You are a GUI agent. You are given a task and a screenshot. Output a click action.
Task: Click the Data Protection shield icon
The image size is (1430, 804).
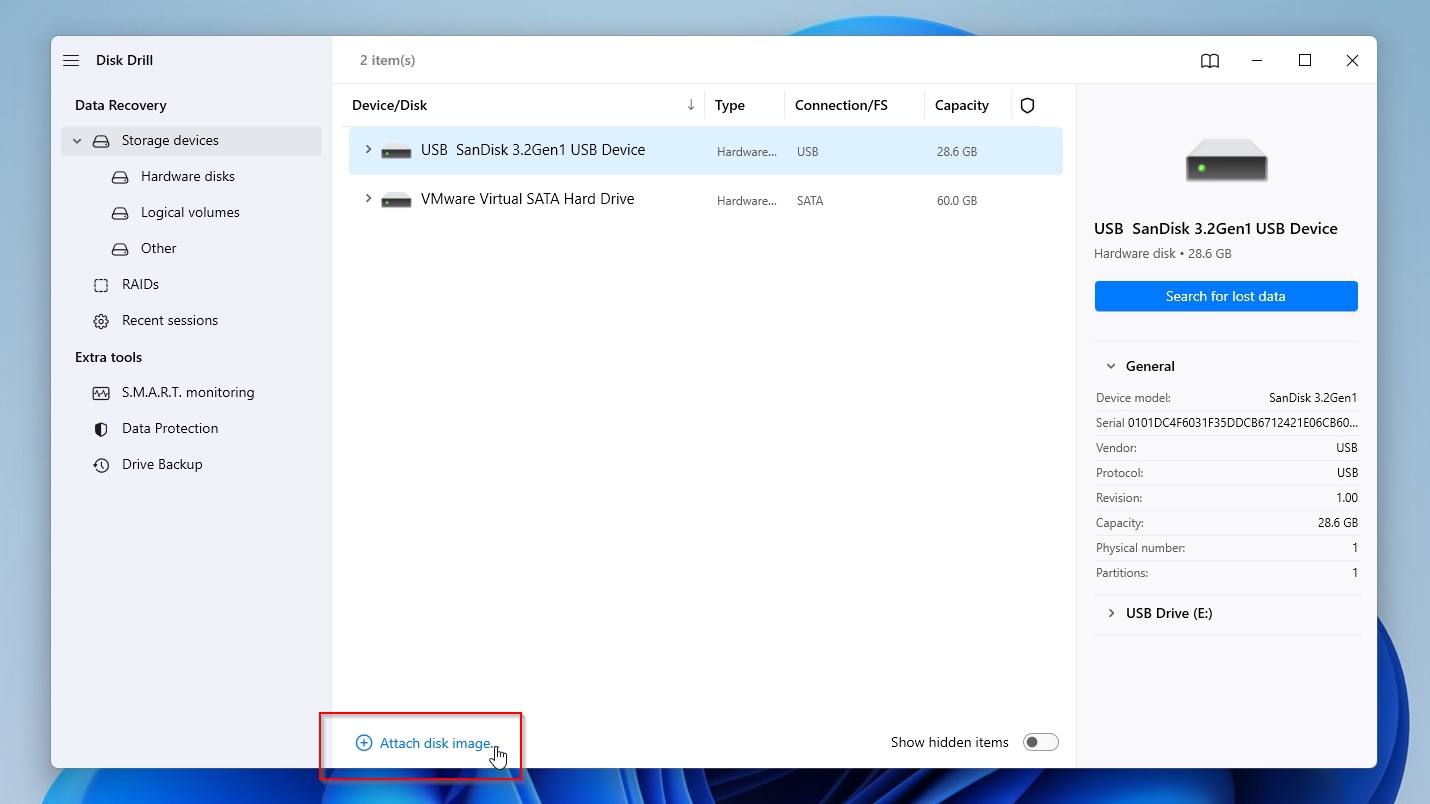[x=101, y=429]
